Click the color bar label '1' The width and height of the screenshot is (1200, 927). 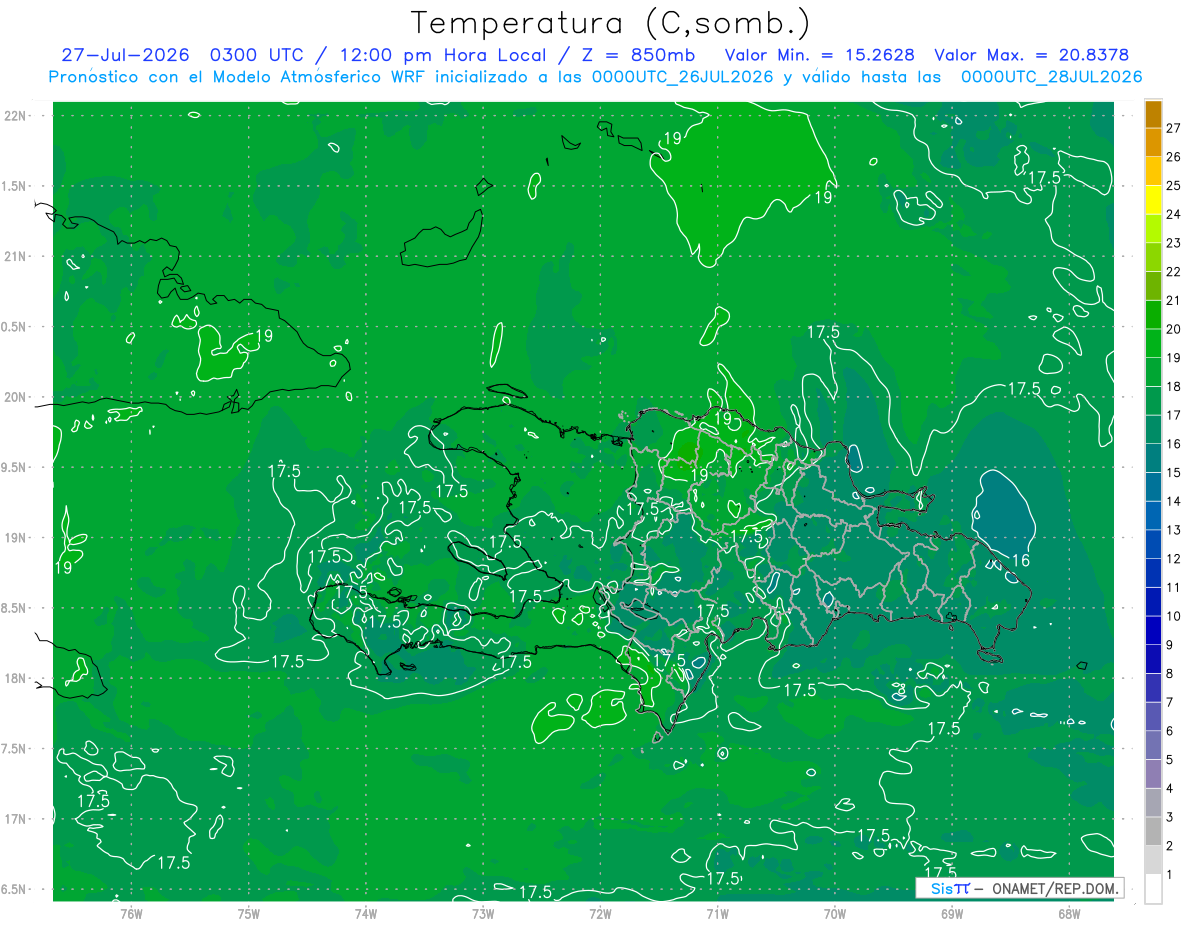pos(1170,875)
